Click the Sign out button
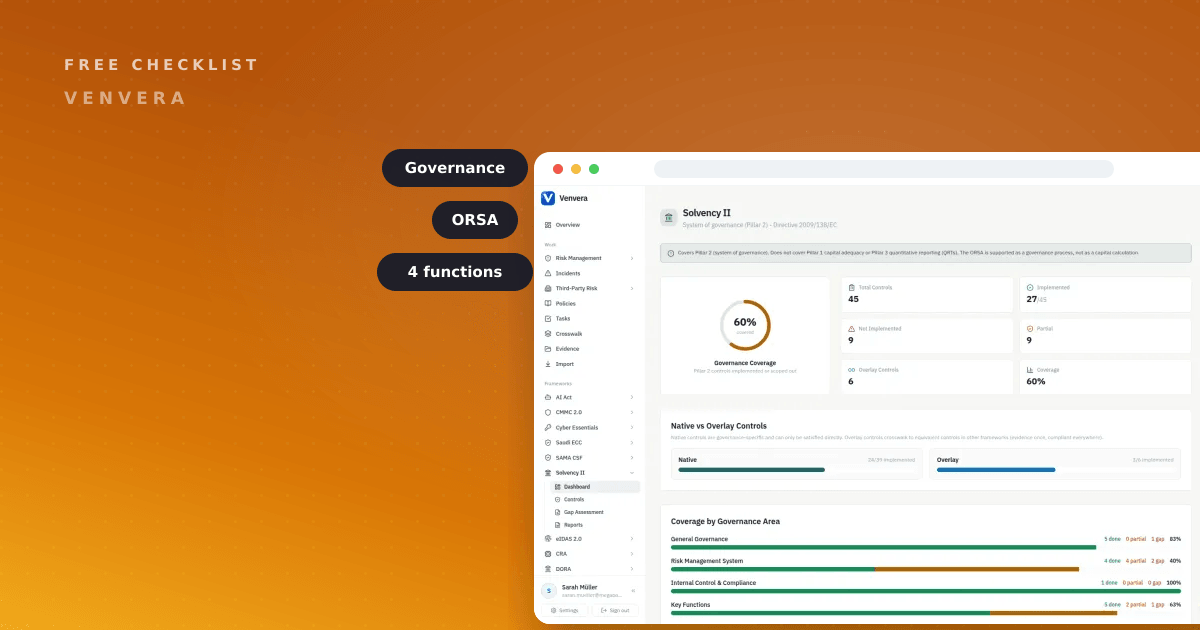 (x=615, y=610)
